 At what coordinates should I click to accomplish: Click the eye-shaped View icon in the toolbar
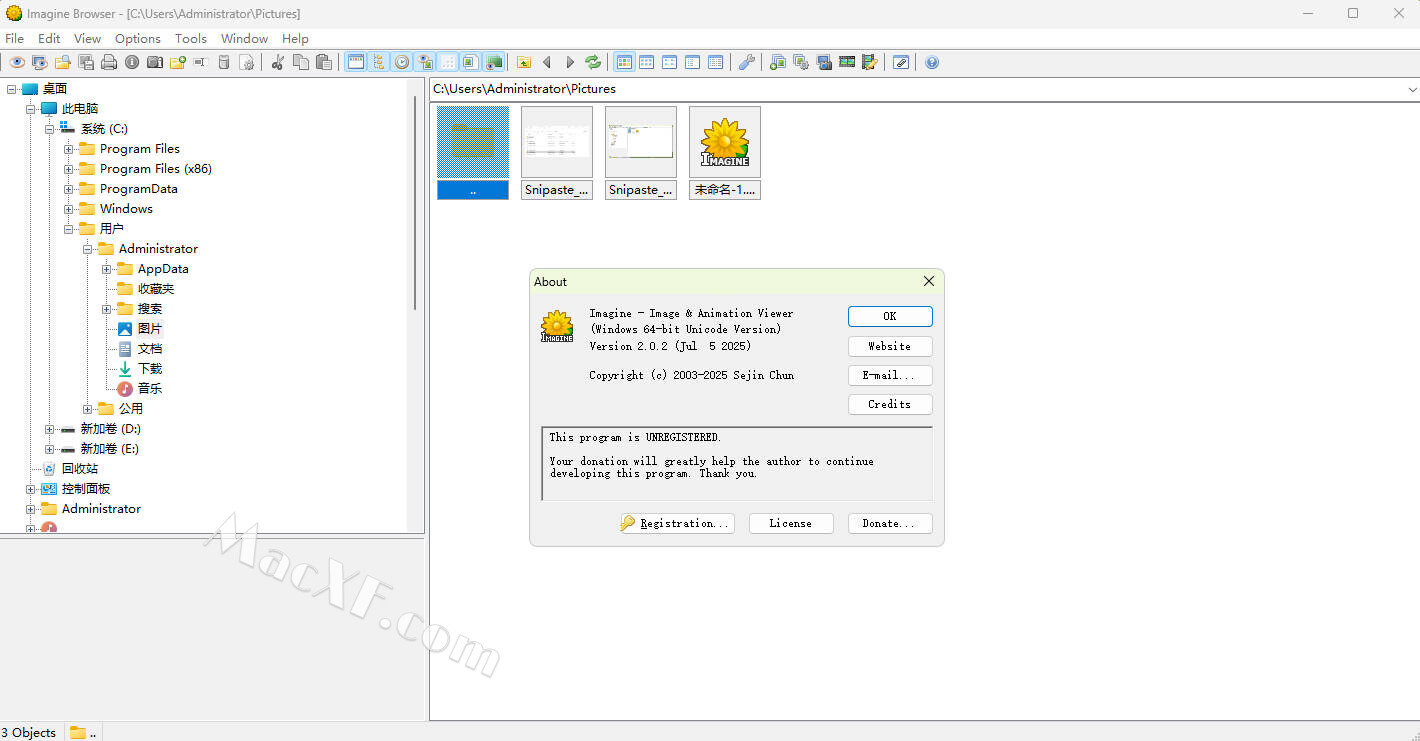click(x=17, y=62)
